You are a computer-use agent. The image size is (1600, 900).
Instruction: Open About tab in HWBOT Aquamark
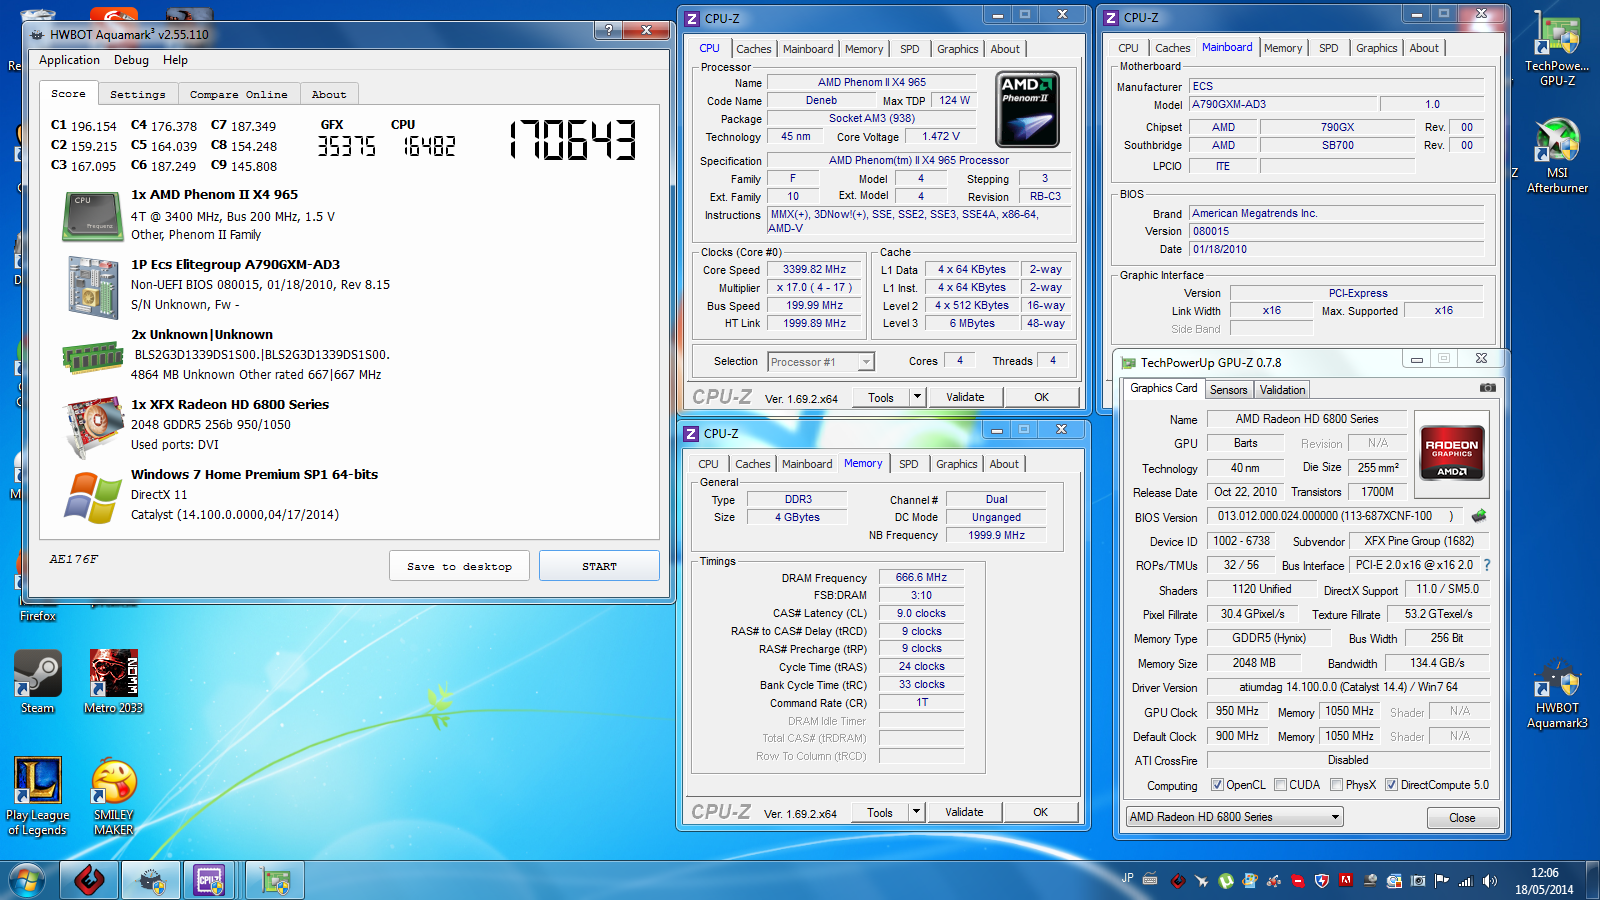coord(329,94)
